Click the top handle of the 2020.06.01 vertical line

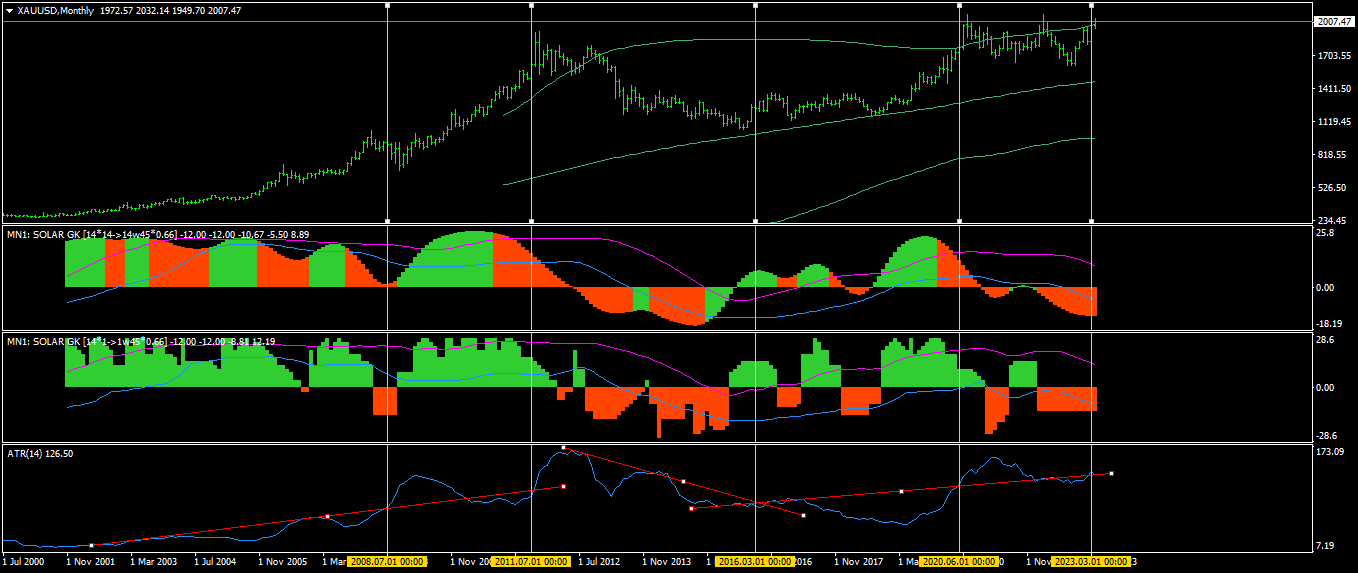pos(959,5)
